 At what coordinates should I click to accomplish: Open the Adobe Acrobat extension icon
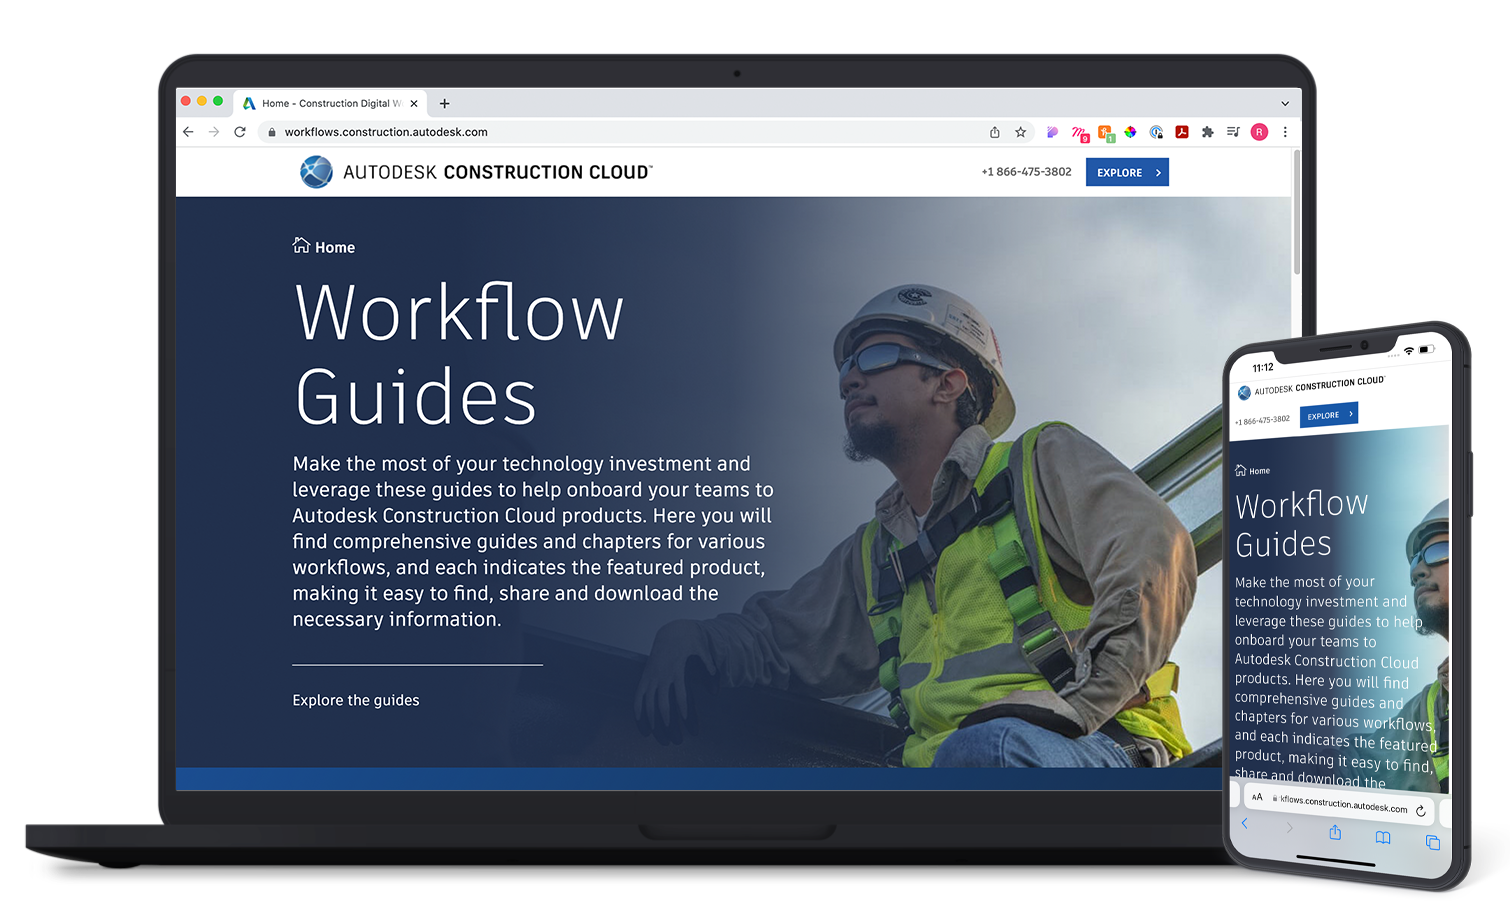pyautogui.click(x=1182, y=132)
